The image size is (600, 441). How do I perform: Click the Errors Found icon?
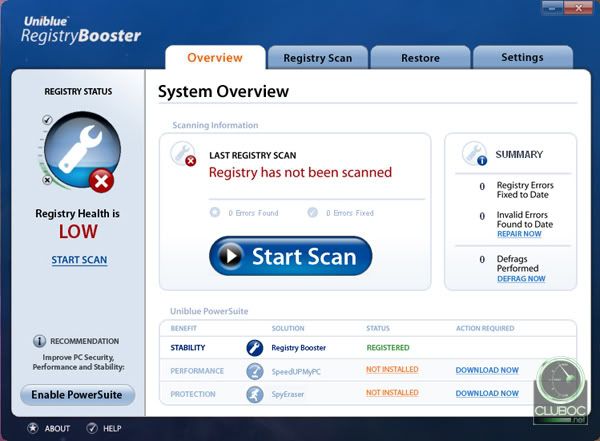coord(215,212)
